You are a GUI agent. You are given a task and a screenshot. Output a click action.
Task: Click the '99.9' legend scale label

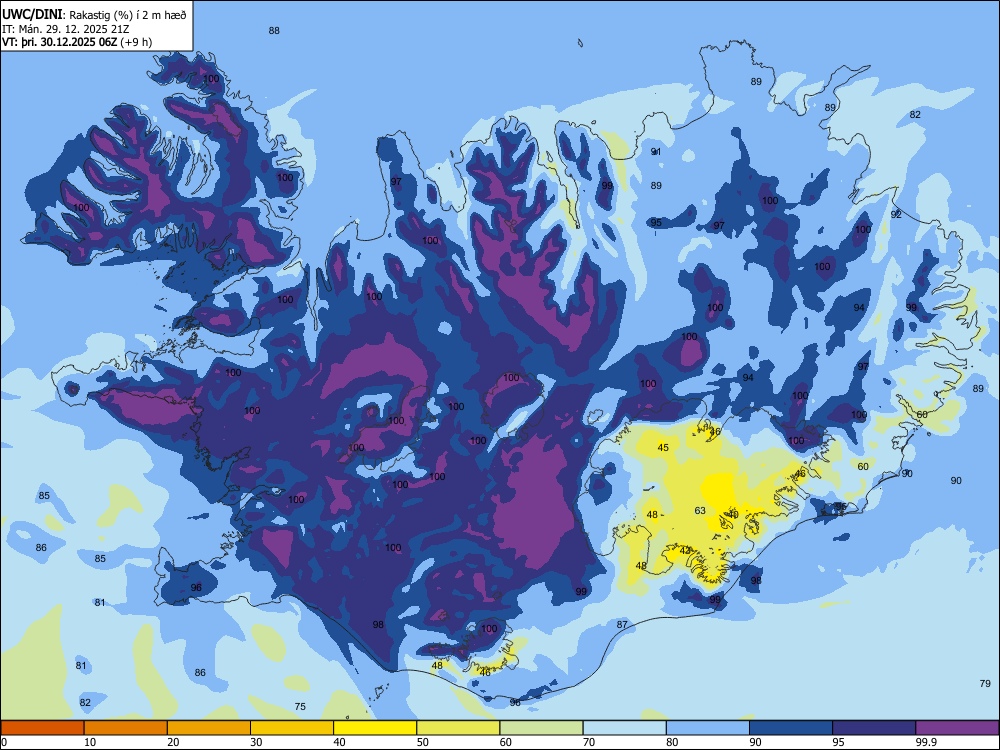tap(926, 742)
